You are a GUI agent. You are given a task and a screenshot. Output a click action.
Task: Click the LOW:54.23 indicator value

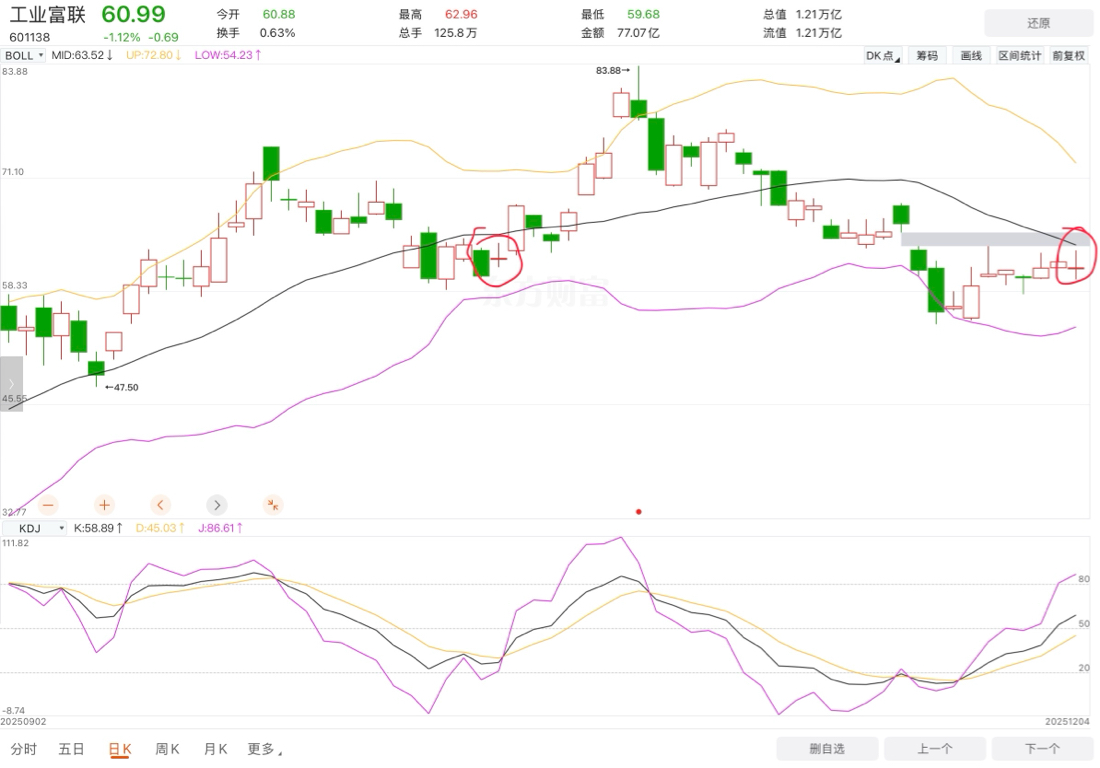228,55
